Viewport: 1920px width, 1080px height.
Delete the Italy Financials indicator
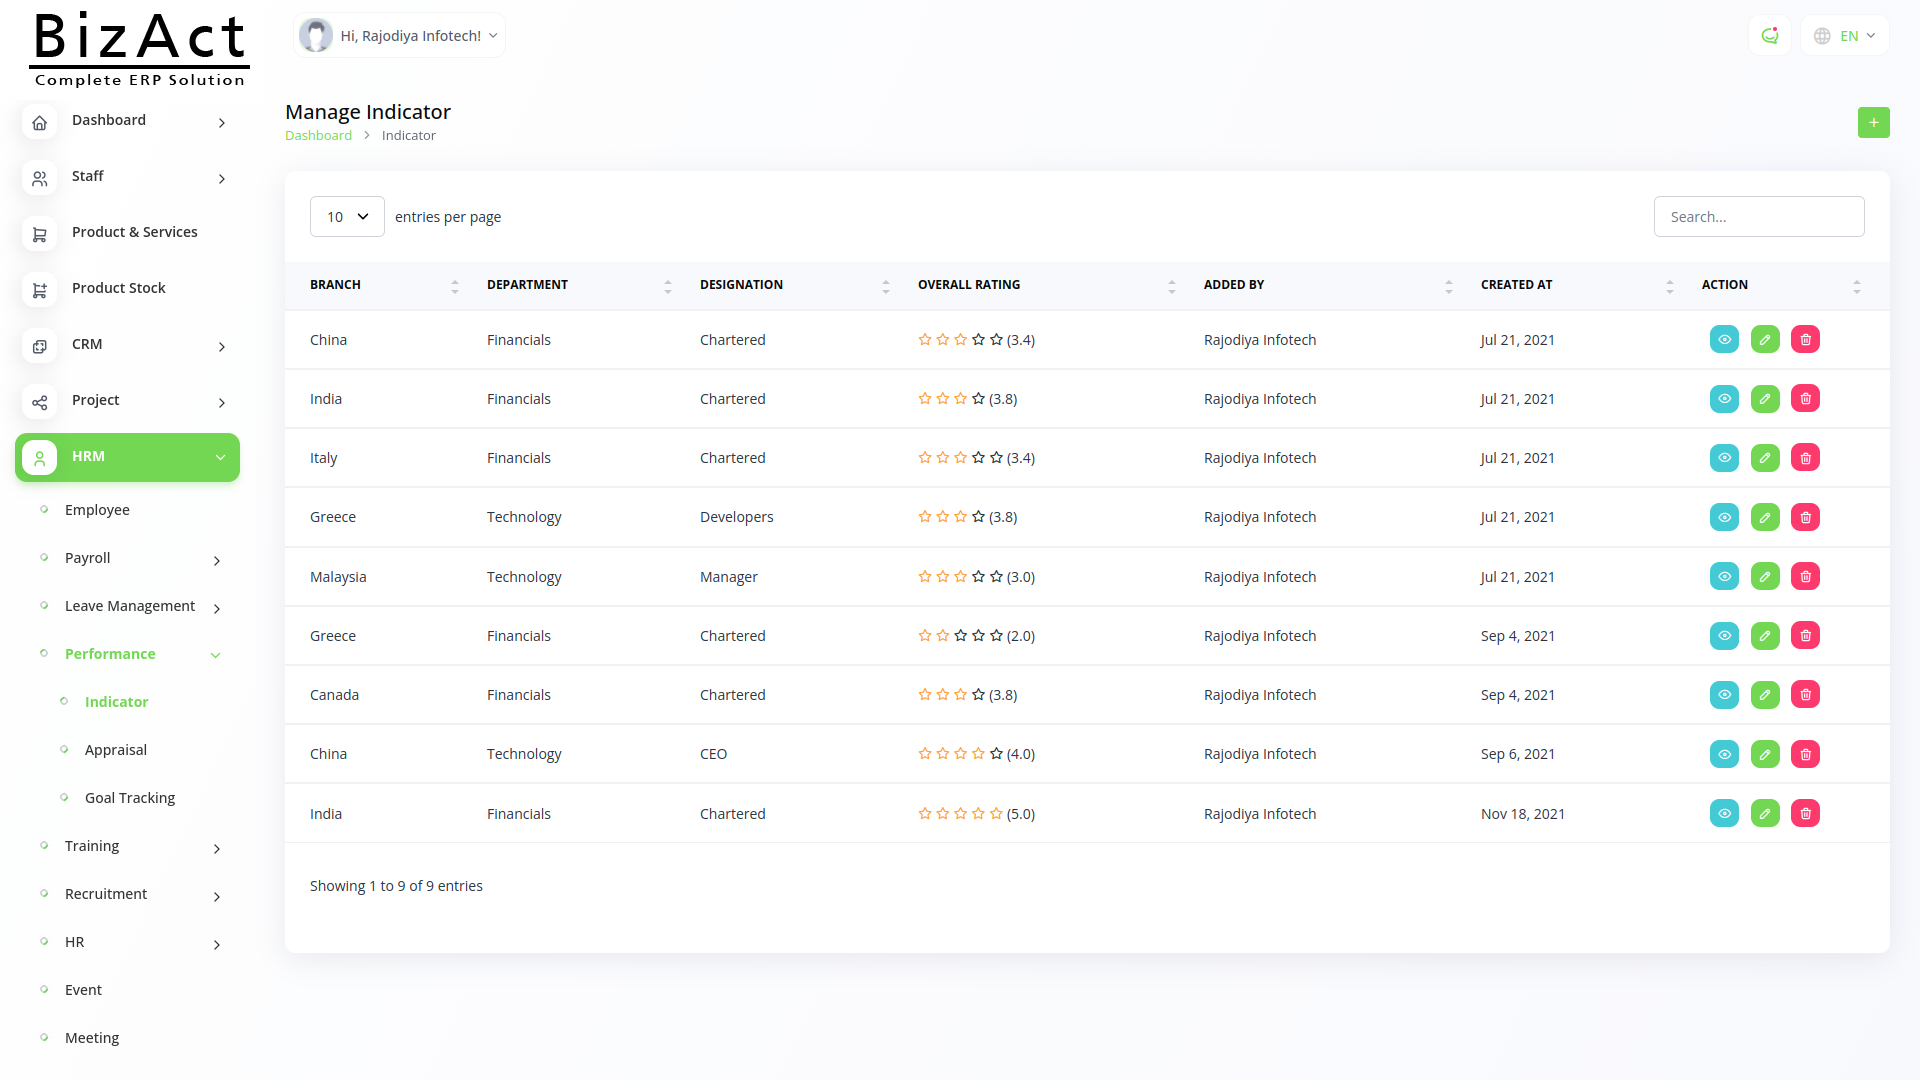click(x=1805, y=458)
